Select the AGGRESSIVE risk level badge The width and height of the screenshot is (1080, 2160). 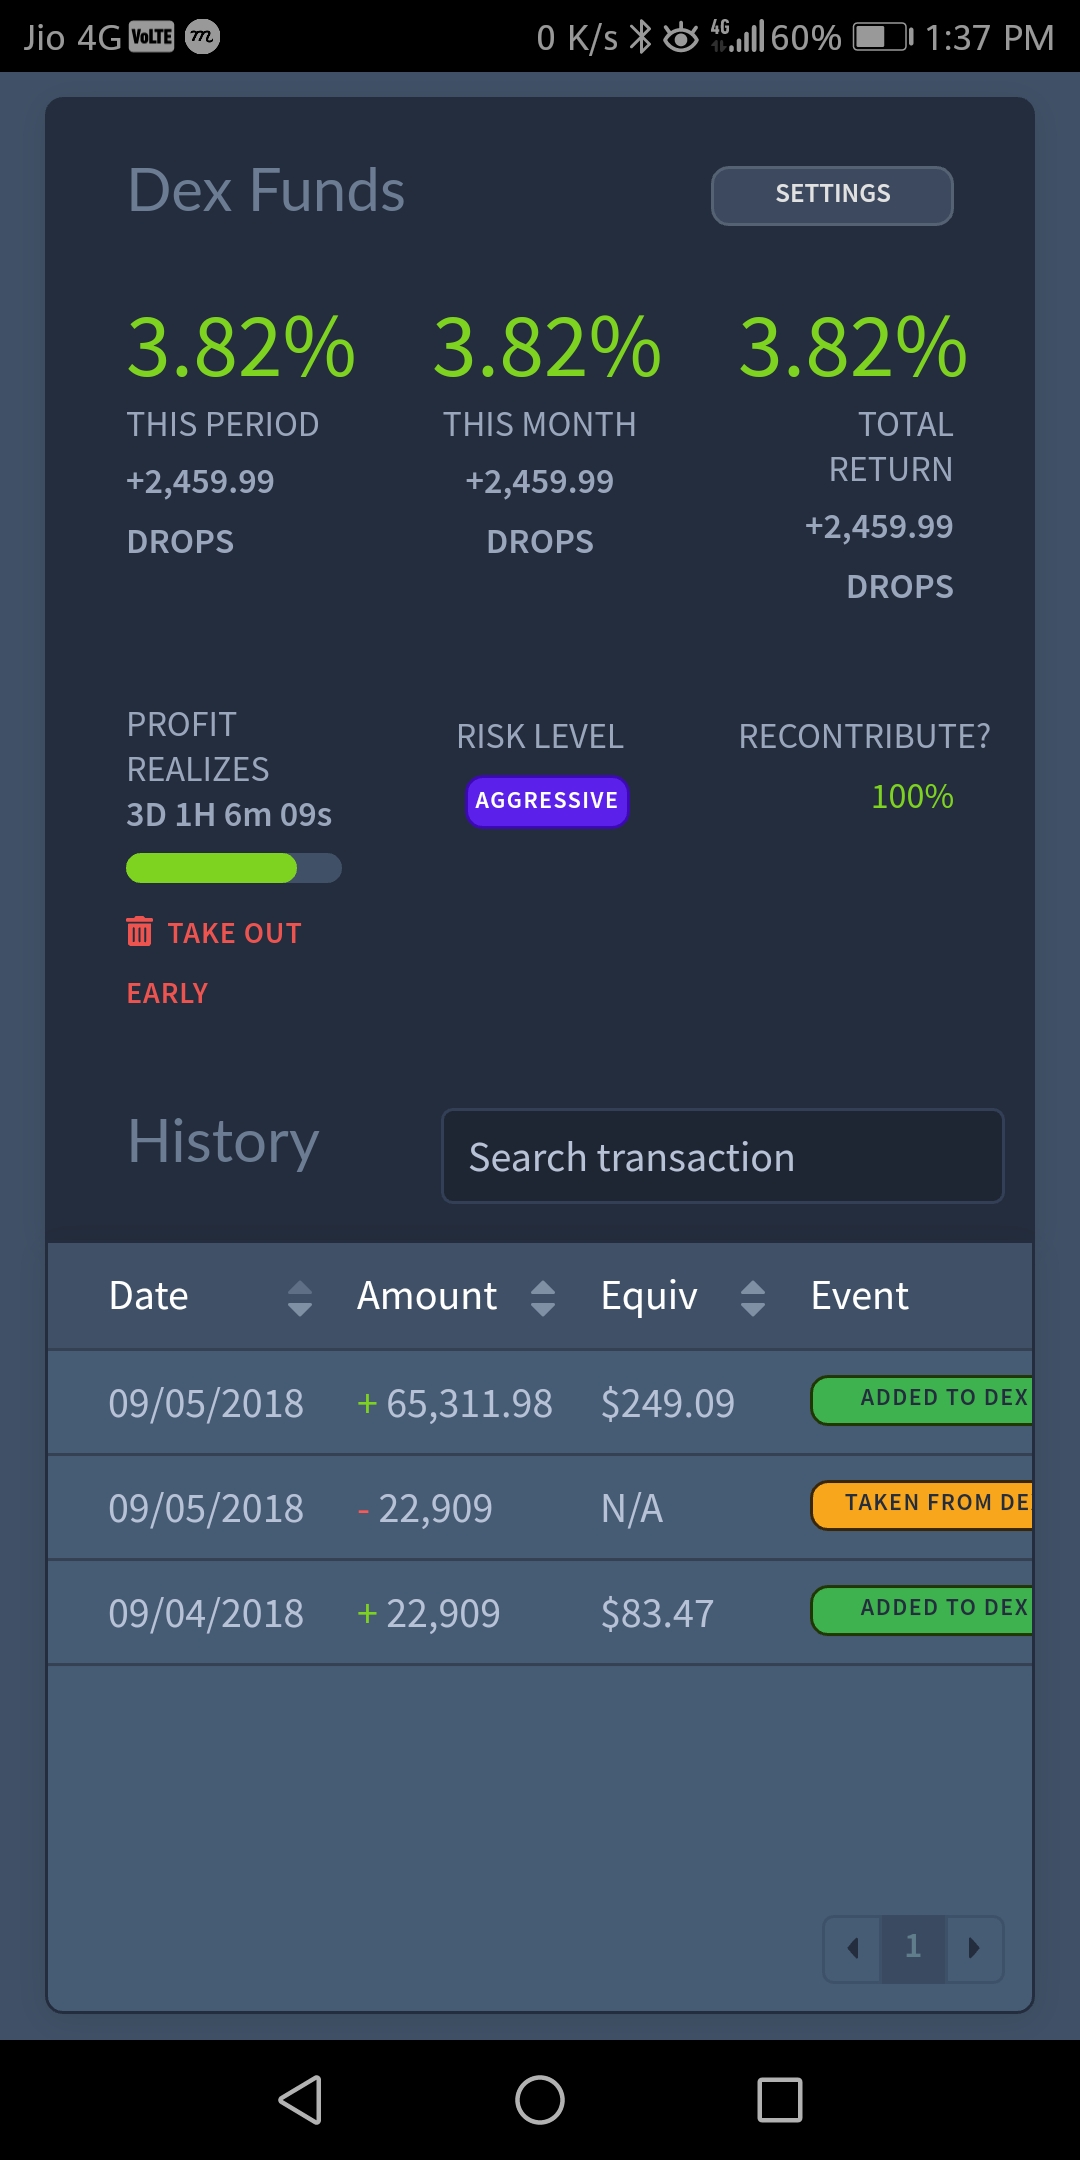pyautogui.click(x=547, y=801)
